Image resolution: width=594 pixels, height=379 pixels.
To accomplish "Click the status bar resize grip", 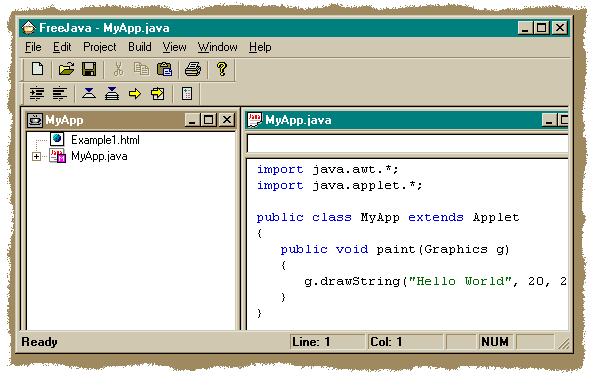I will 563,343.
